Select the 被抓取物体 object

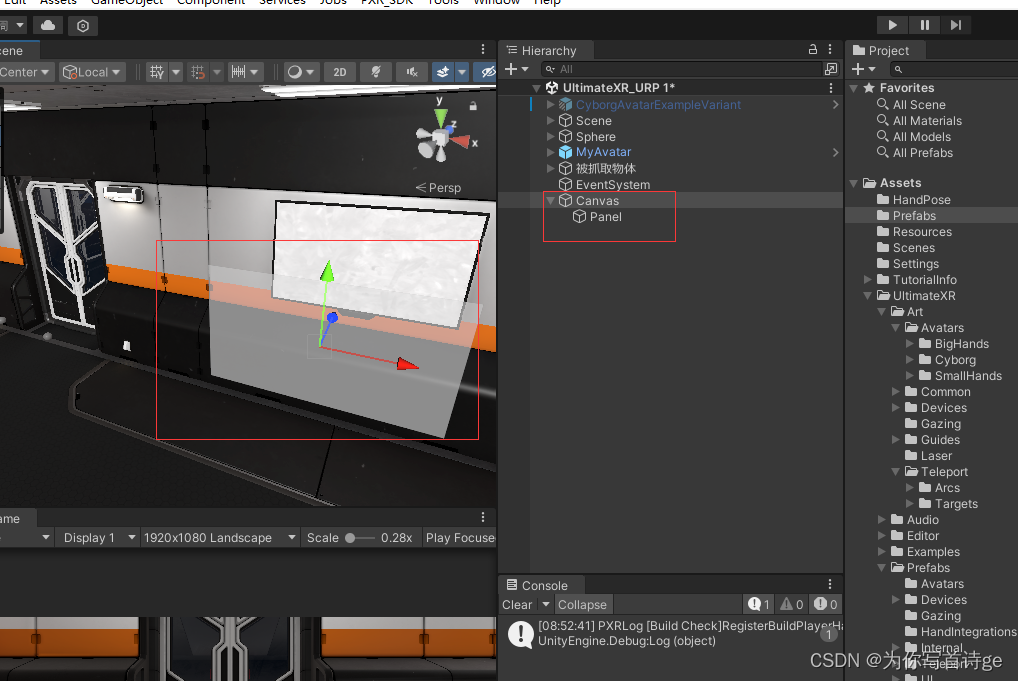point(605,168)
